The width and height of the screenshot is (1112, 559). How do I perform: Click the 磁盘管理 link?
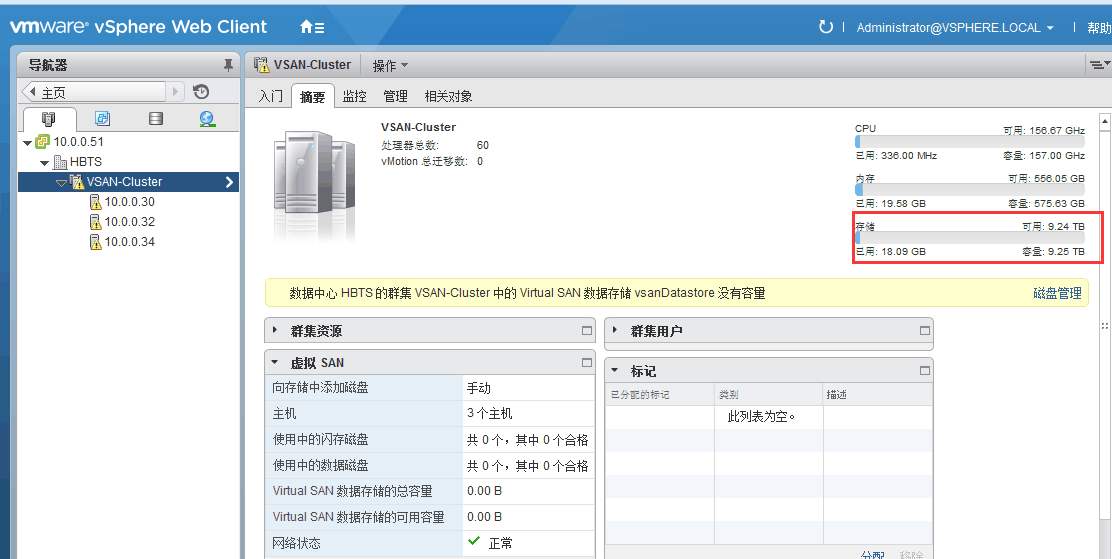1057,293
